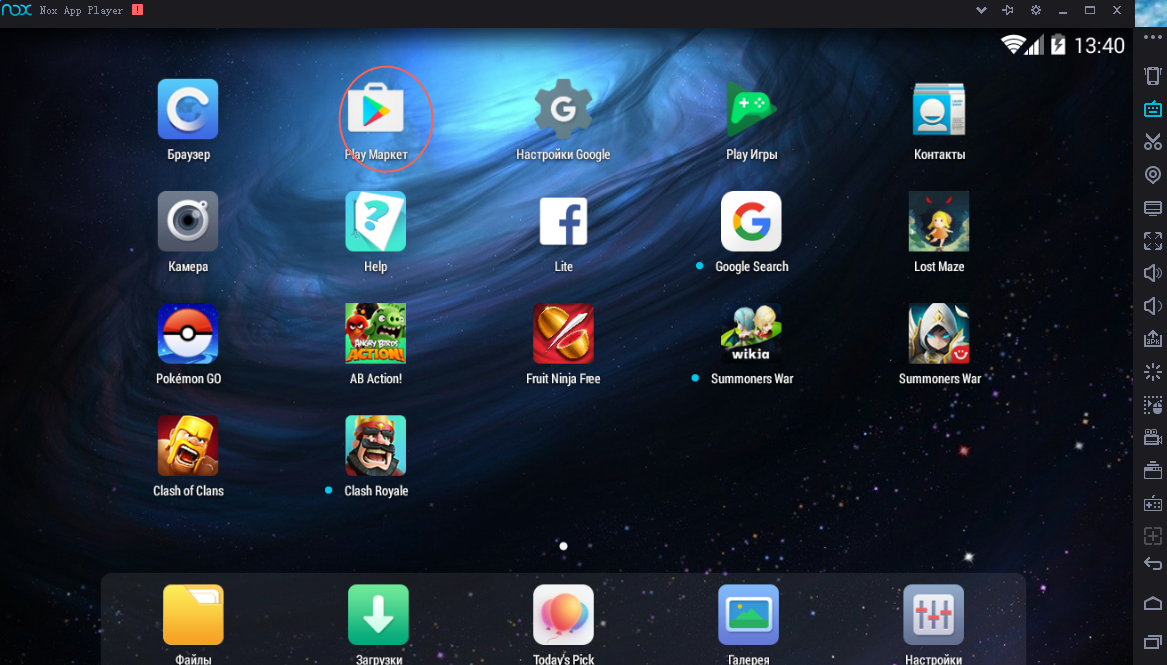Open macro recorder sidebar icon
This screenshot has height=665, width=1167.
coord(1152,405)
